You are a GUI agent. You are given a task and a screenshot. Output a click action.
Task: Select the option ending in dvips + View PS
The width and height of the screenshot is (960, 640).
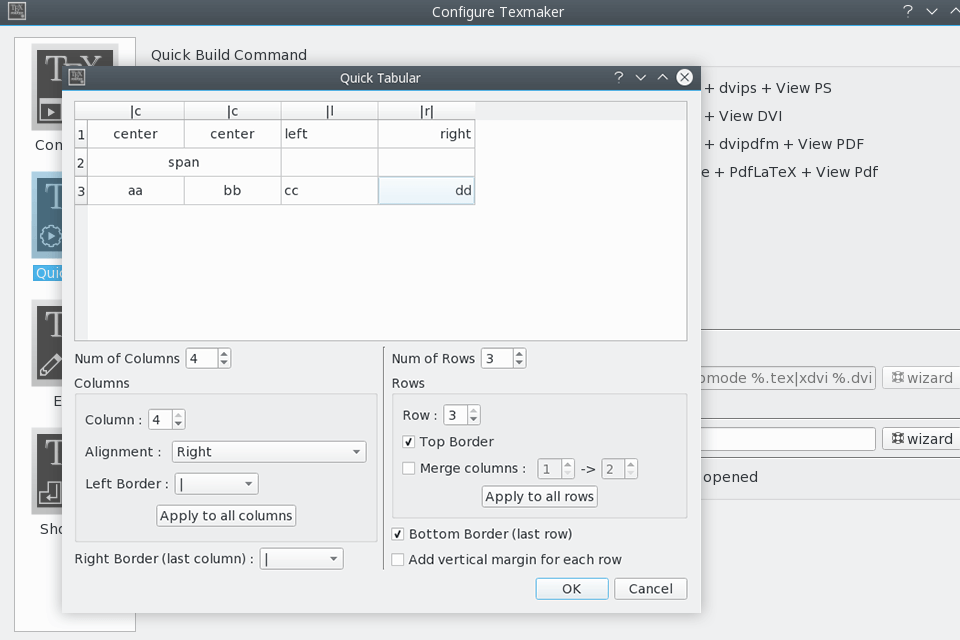(768, 88)
